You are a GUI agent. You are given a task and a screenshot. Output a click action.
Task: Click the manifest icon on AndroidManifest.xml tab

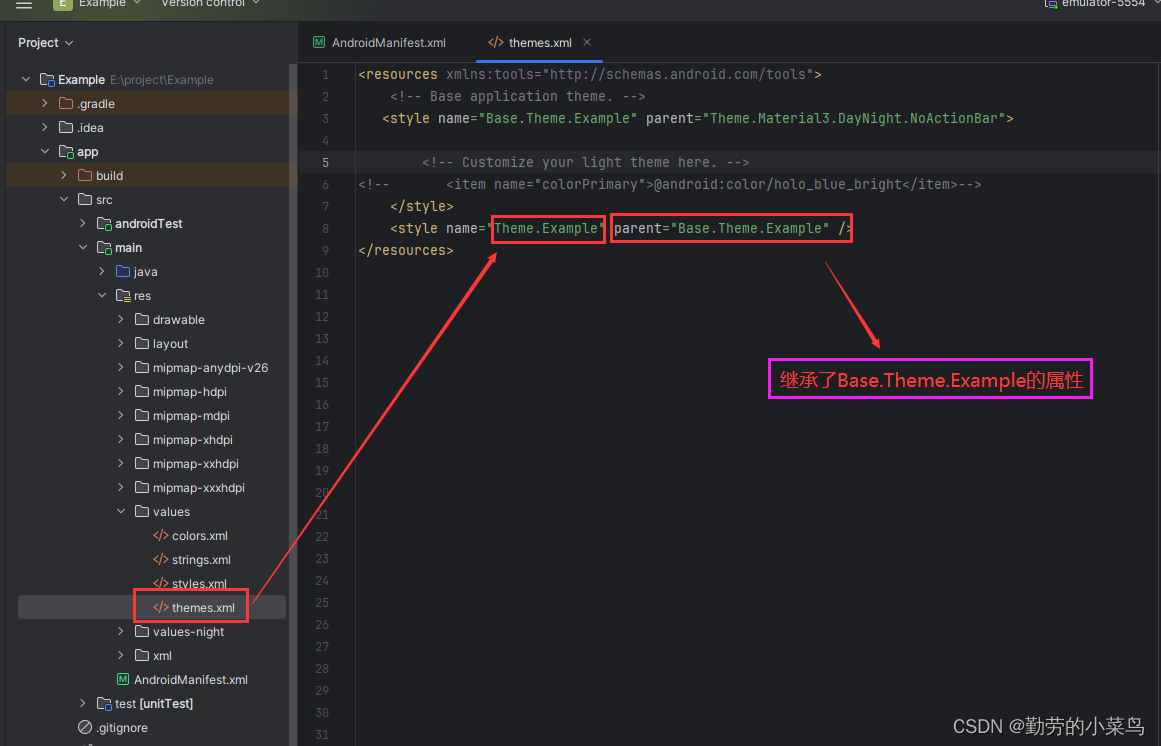coord(318,42)
